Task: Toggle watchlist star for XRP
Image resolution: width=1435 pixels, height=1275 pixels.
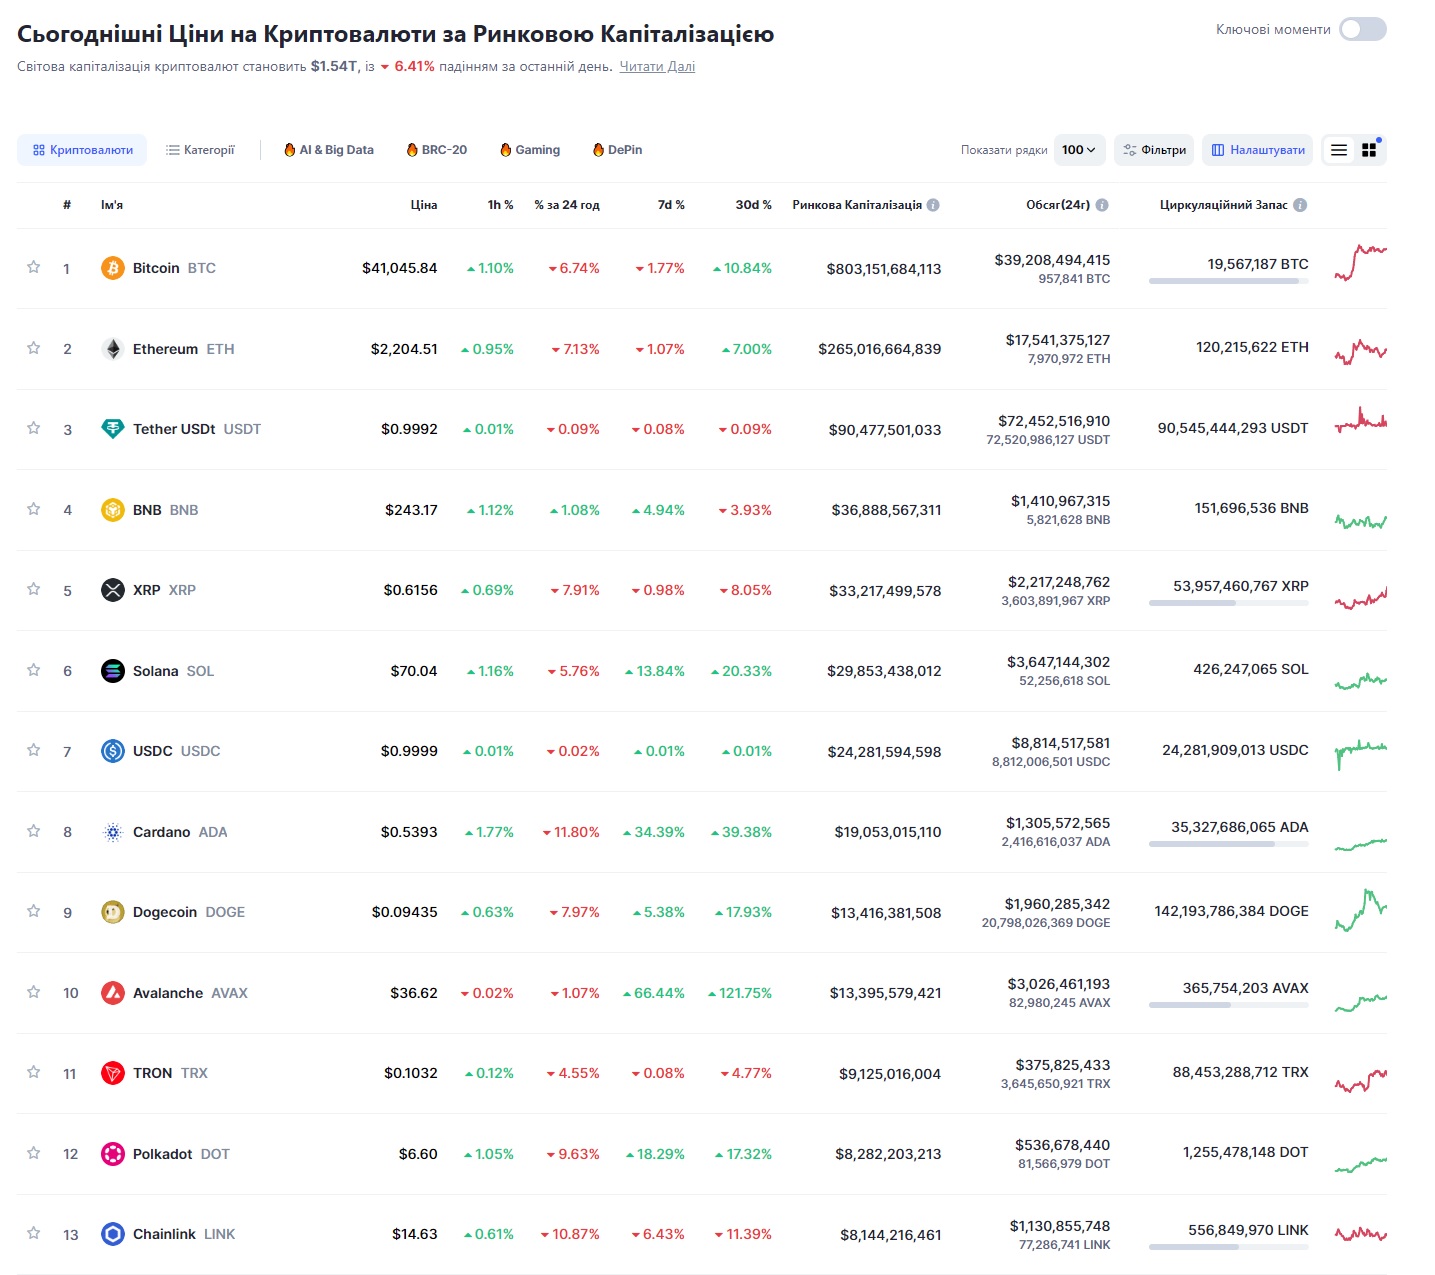Action: [x=34, y=589]
